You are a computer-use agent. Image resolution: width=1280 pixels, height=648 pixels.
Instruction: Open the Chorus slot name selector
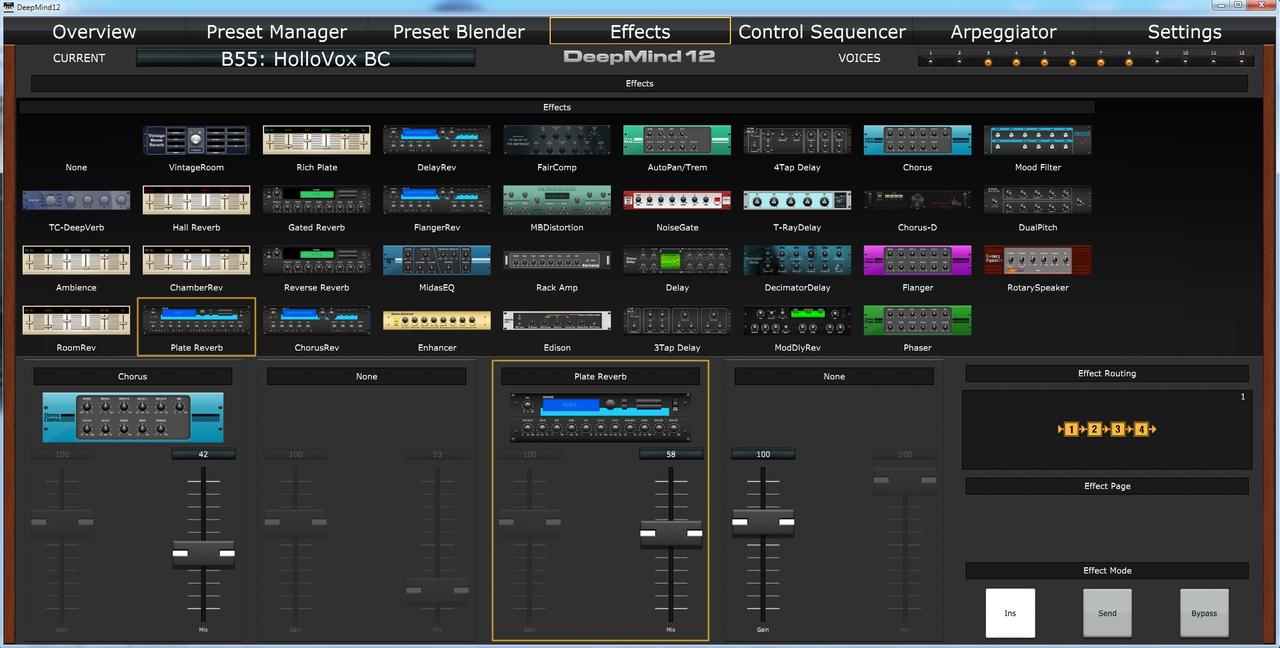pyautogui.click(x=133, y=376)
